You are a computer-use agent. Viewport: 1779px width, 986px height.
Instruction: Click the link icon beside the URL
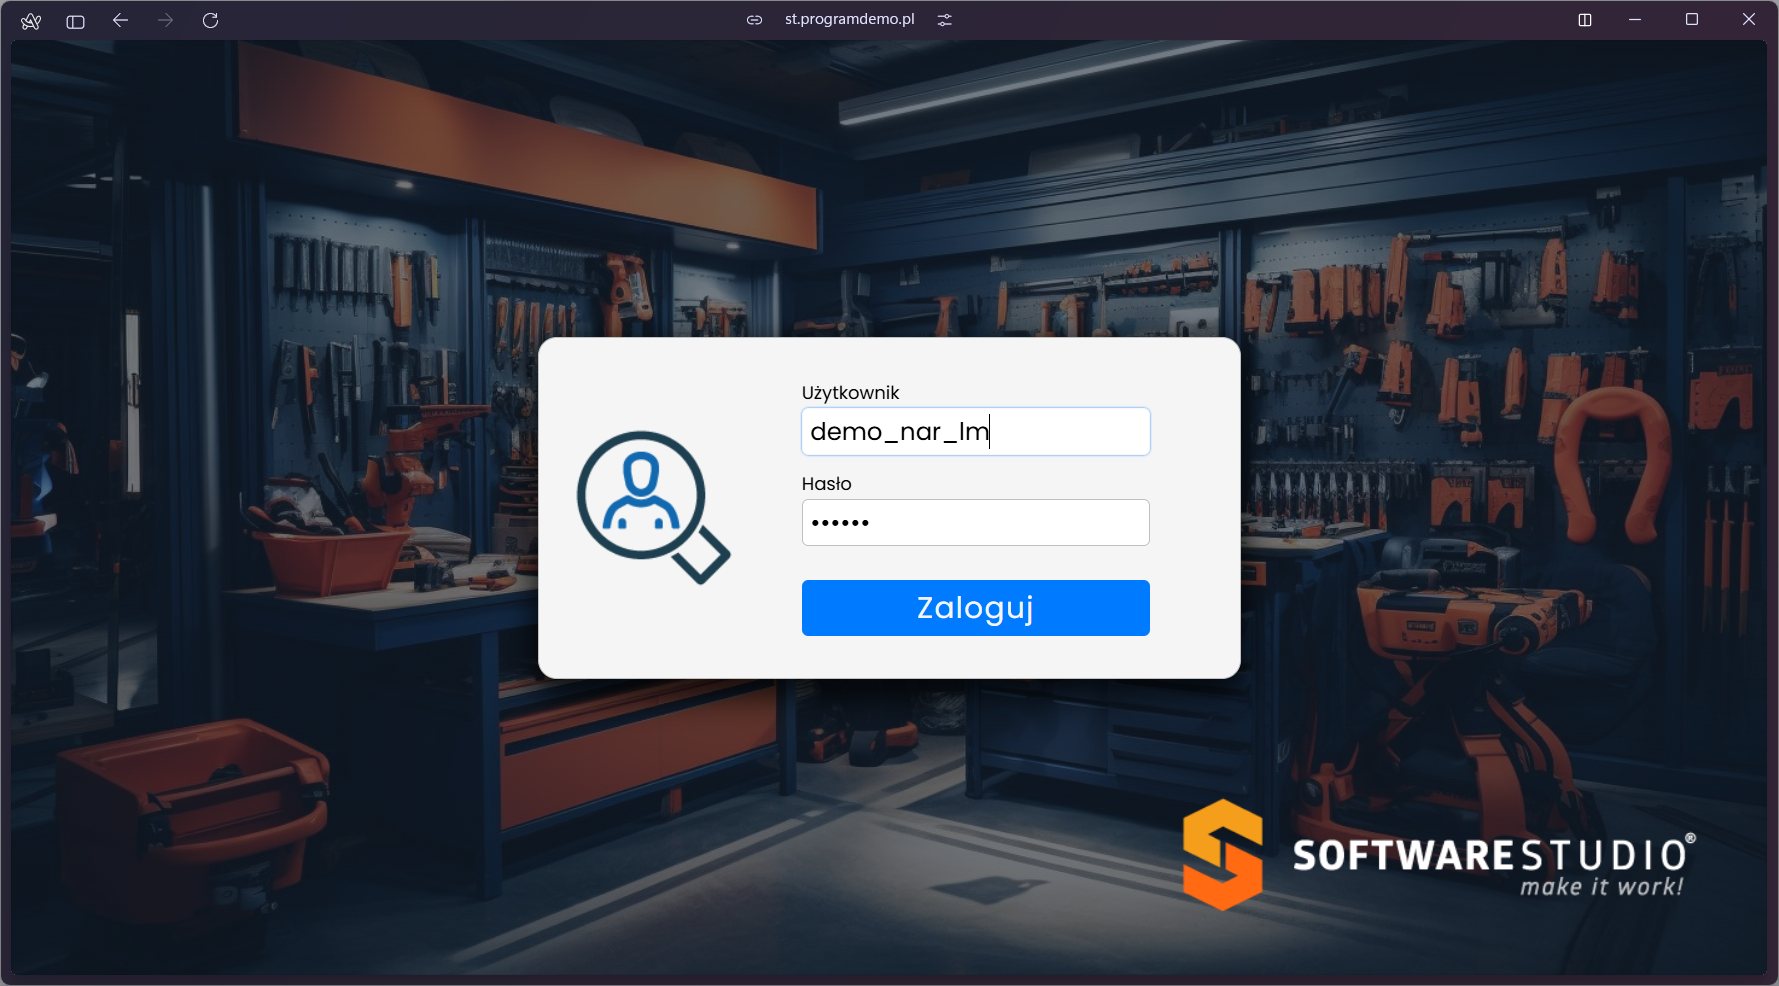tap(754, 20)
